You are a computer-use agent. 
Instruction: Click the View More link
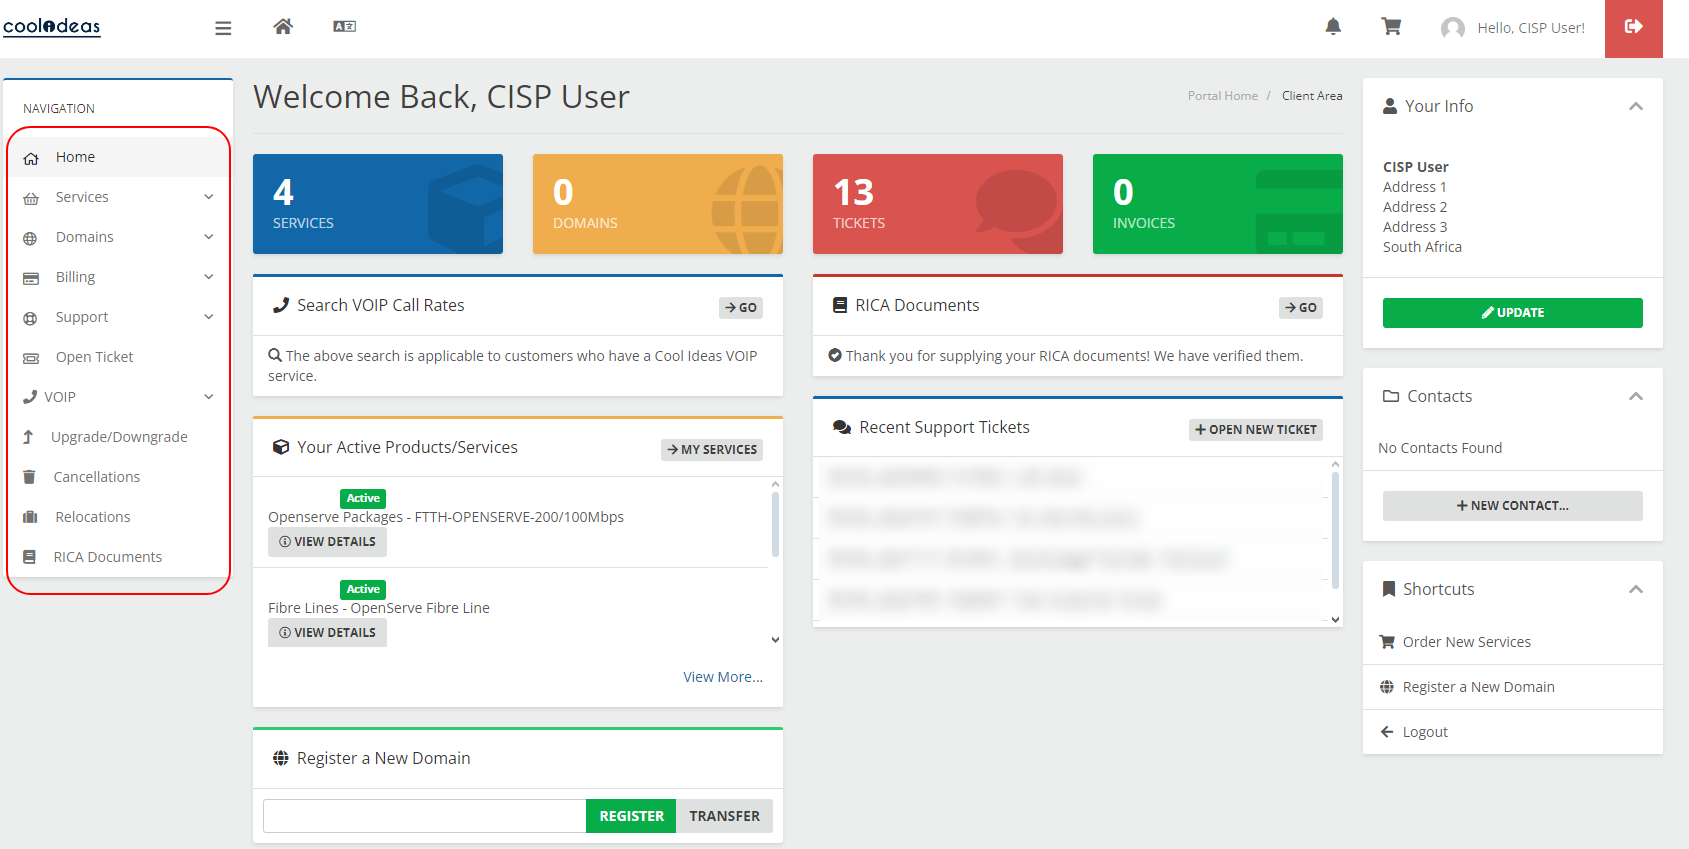tap(723, 677)
